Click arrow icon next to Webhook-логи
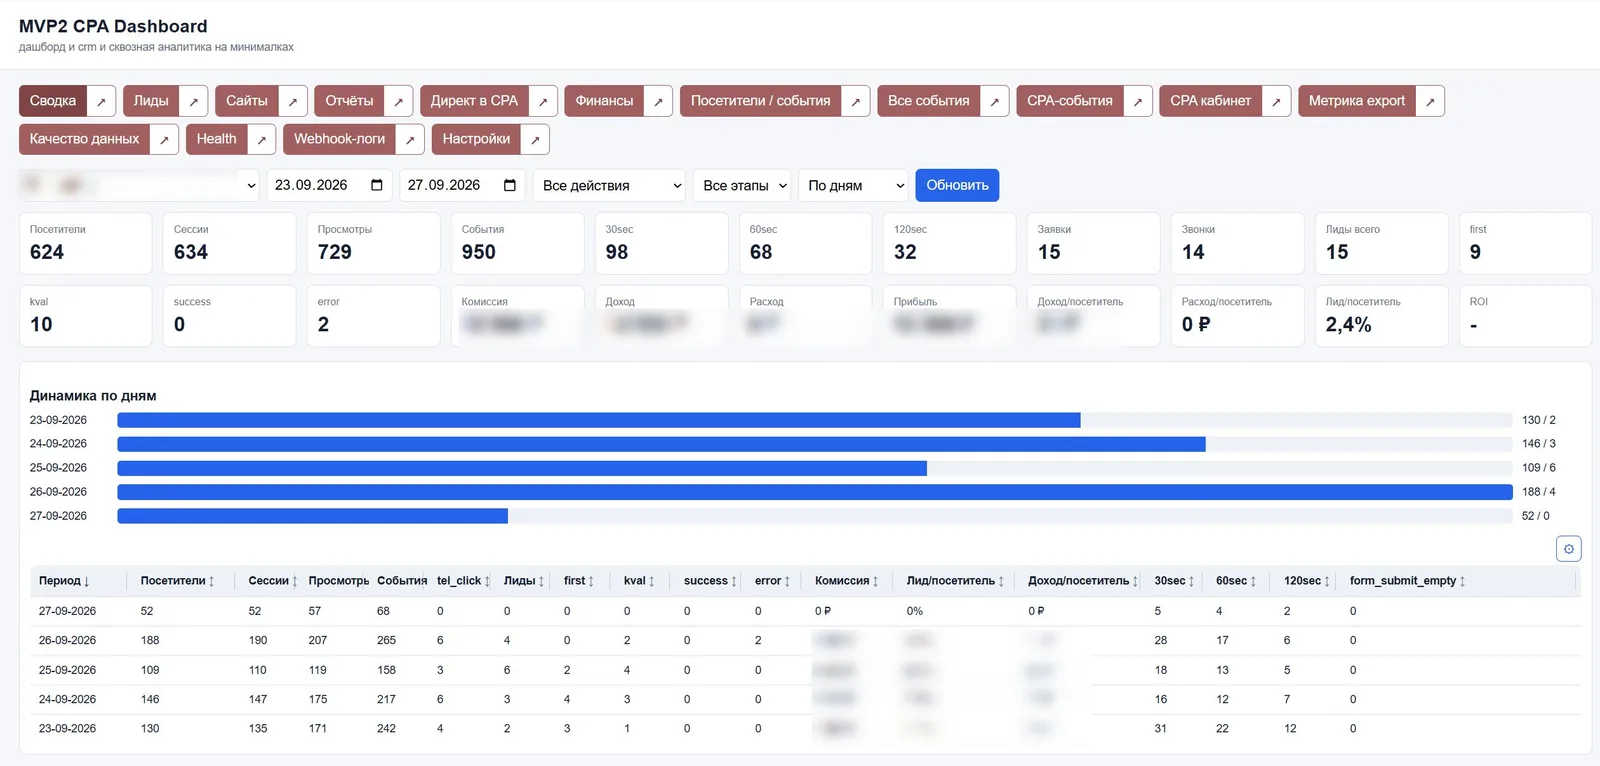This screenshot has height=766, width=1600. click(410, 139)
